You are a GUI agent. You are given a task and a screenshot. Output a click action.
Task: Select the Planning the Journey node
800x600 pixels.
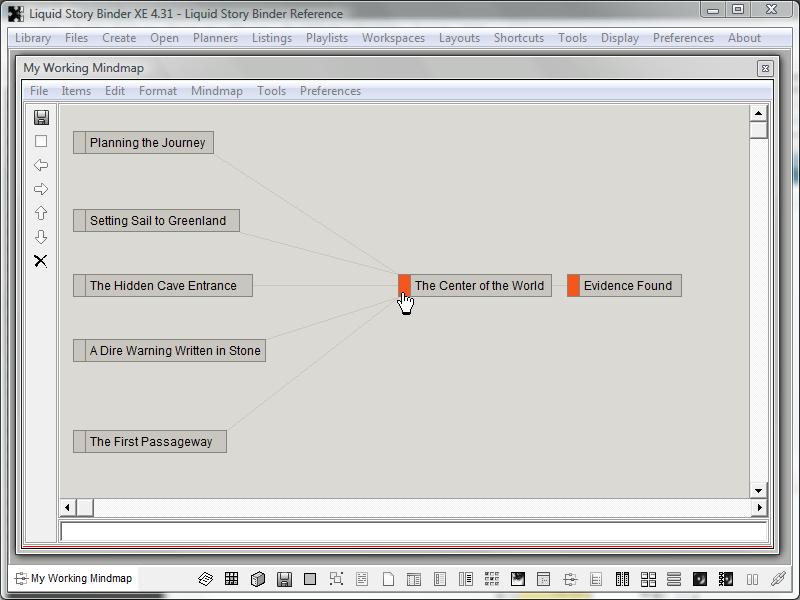click(x=147, y=143)
